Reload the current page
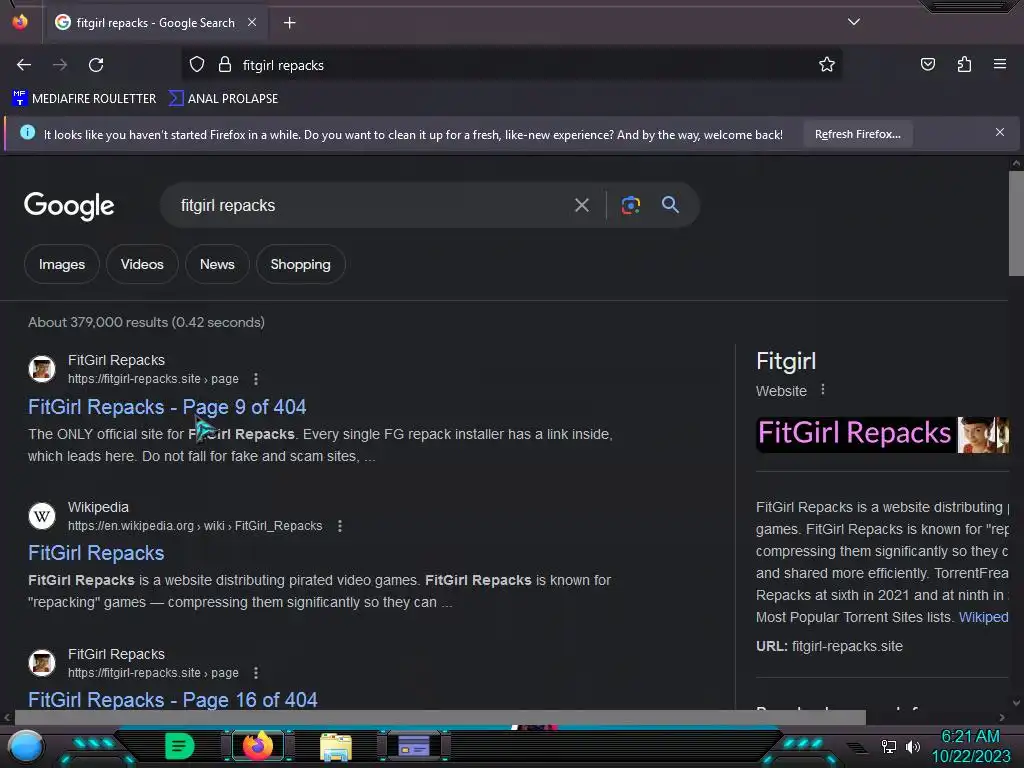1024x768 pixels. coord(96,65)
